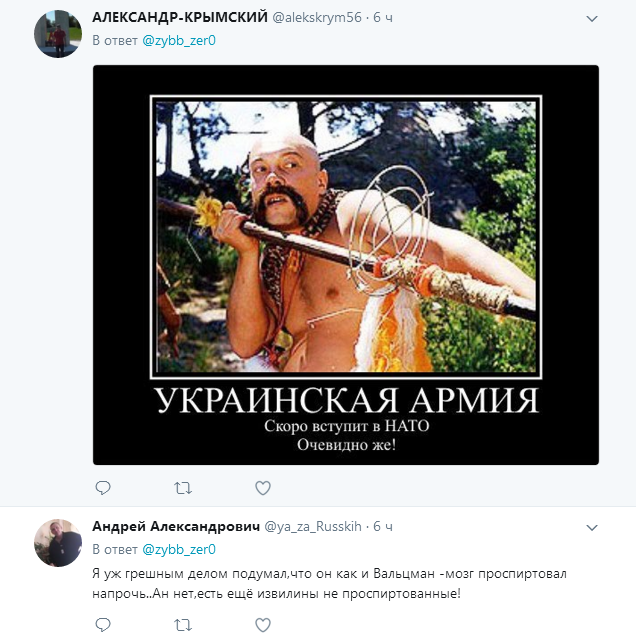Viewport: 636px width, 641px height.
Task: Open more-options chevron on second tweet
Action: pyautogui.click(x=591, y=527)
